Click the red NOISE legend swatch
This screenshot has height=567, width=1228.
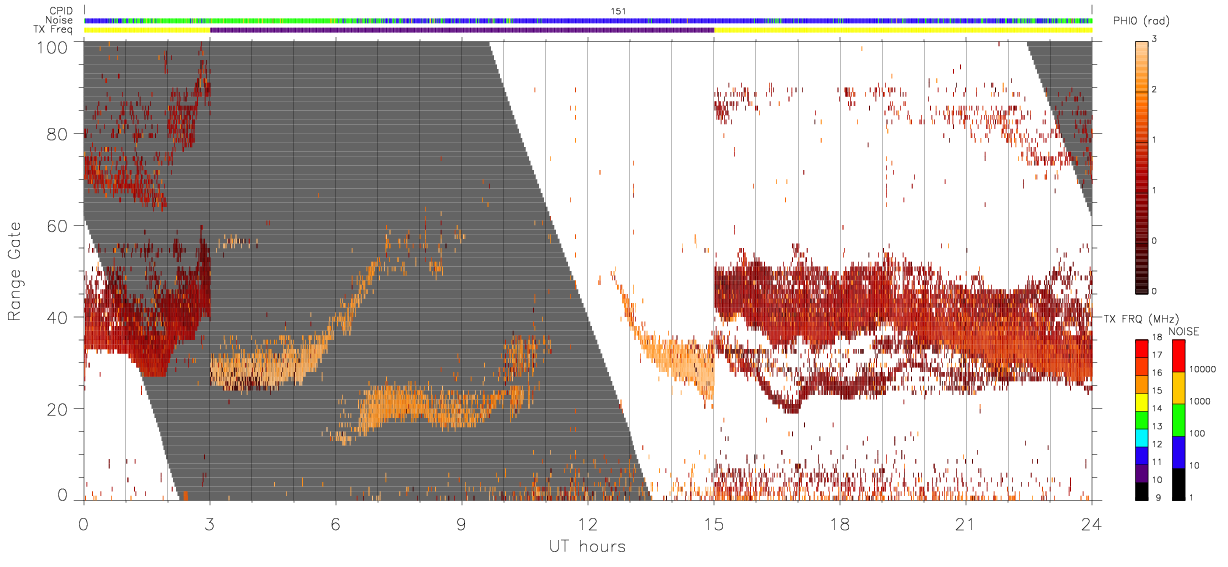point(1177,355)
